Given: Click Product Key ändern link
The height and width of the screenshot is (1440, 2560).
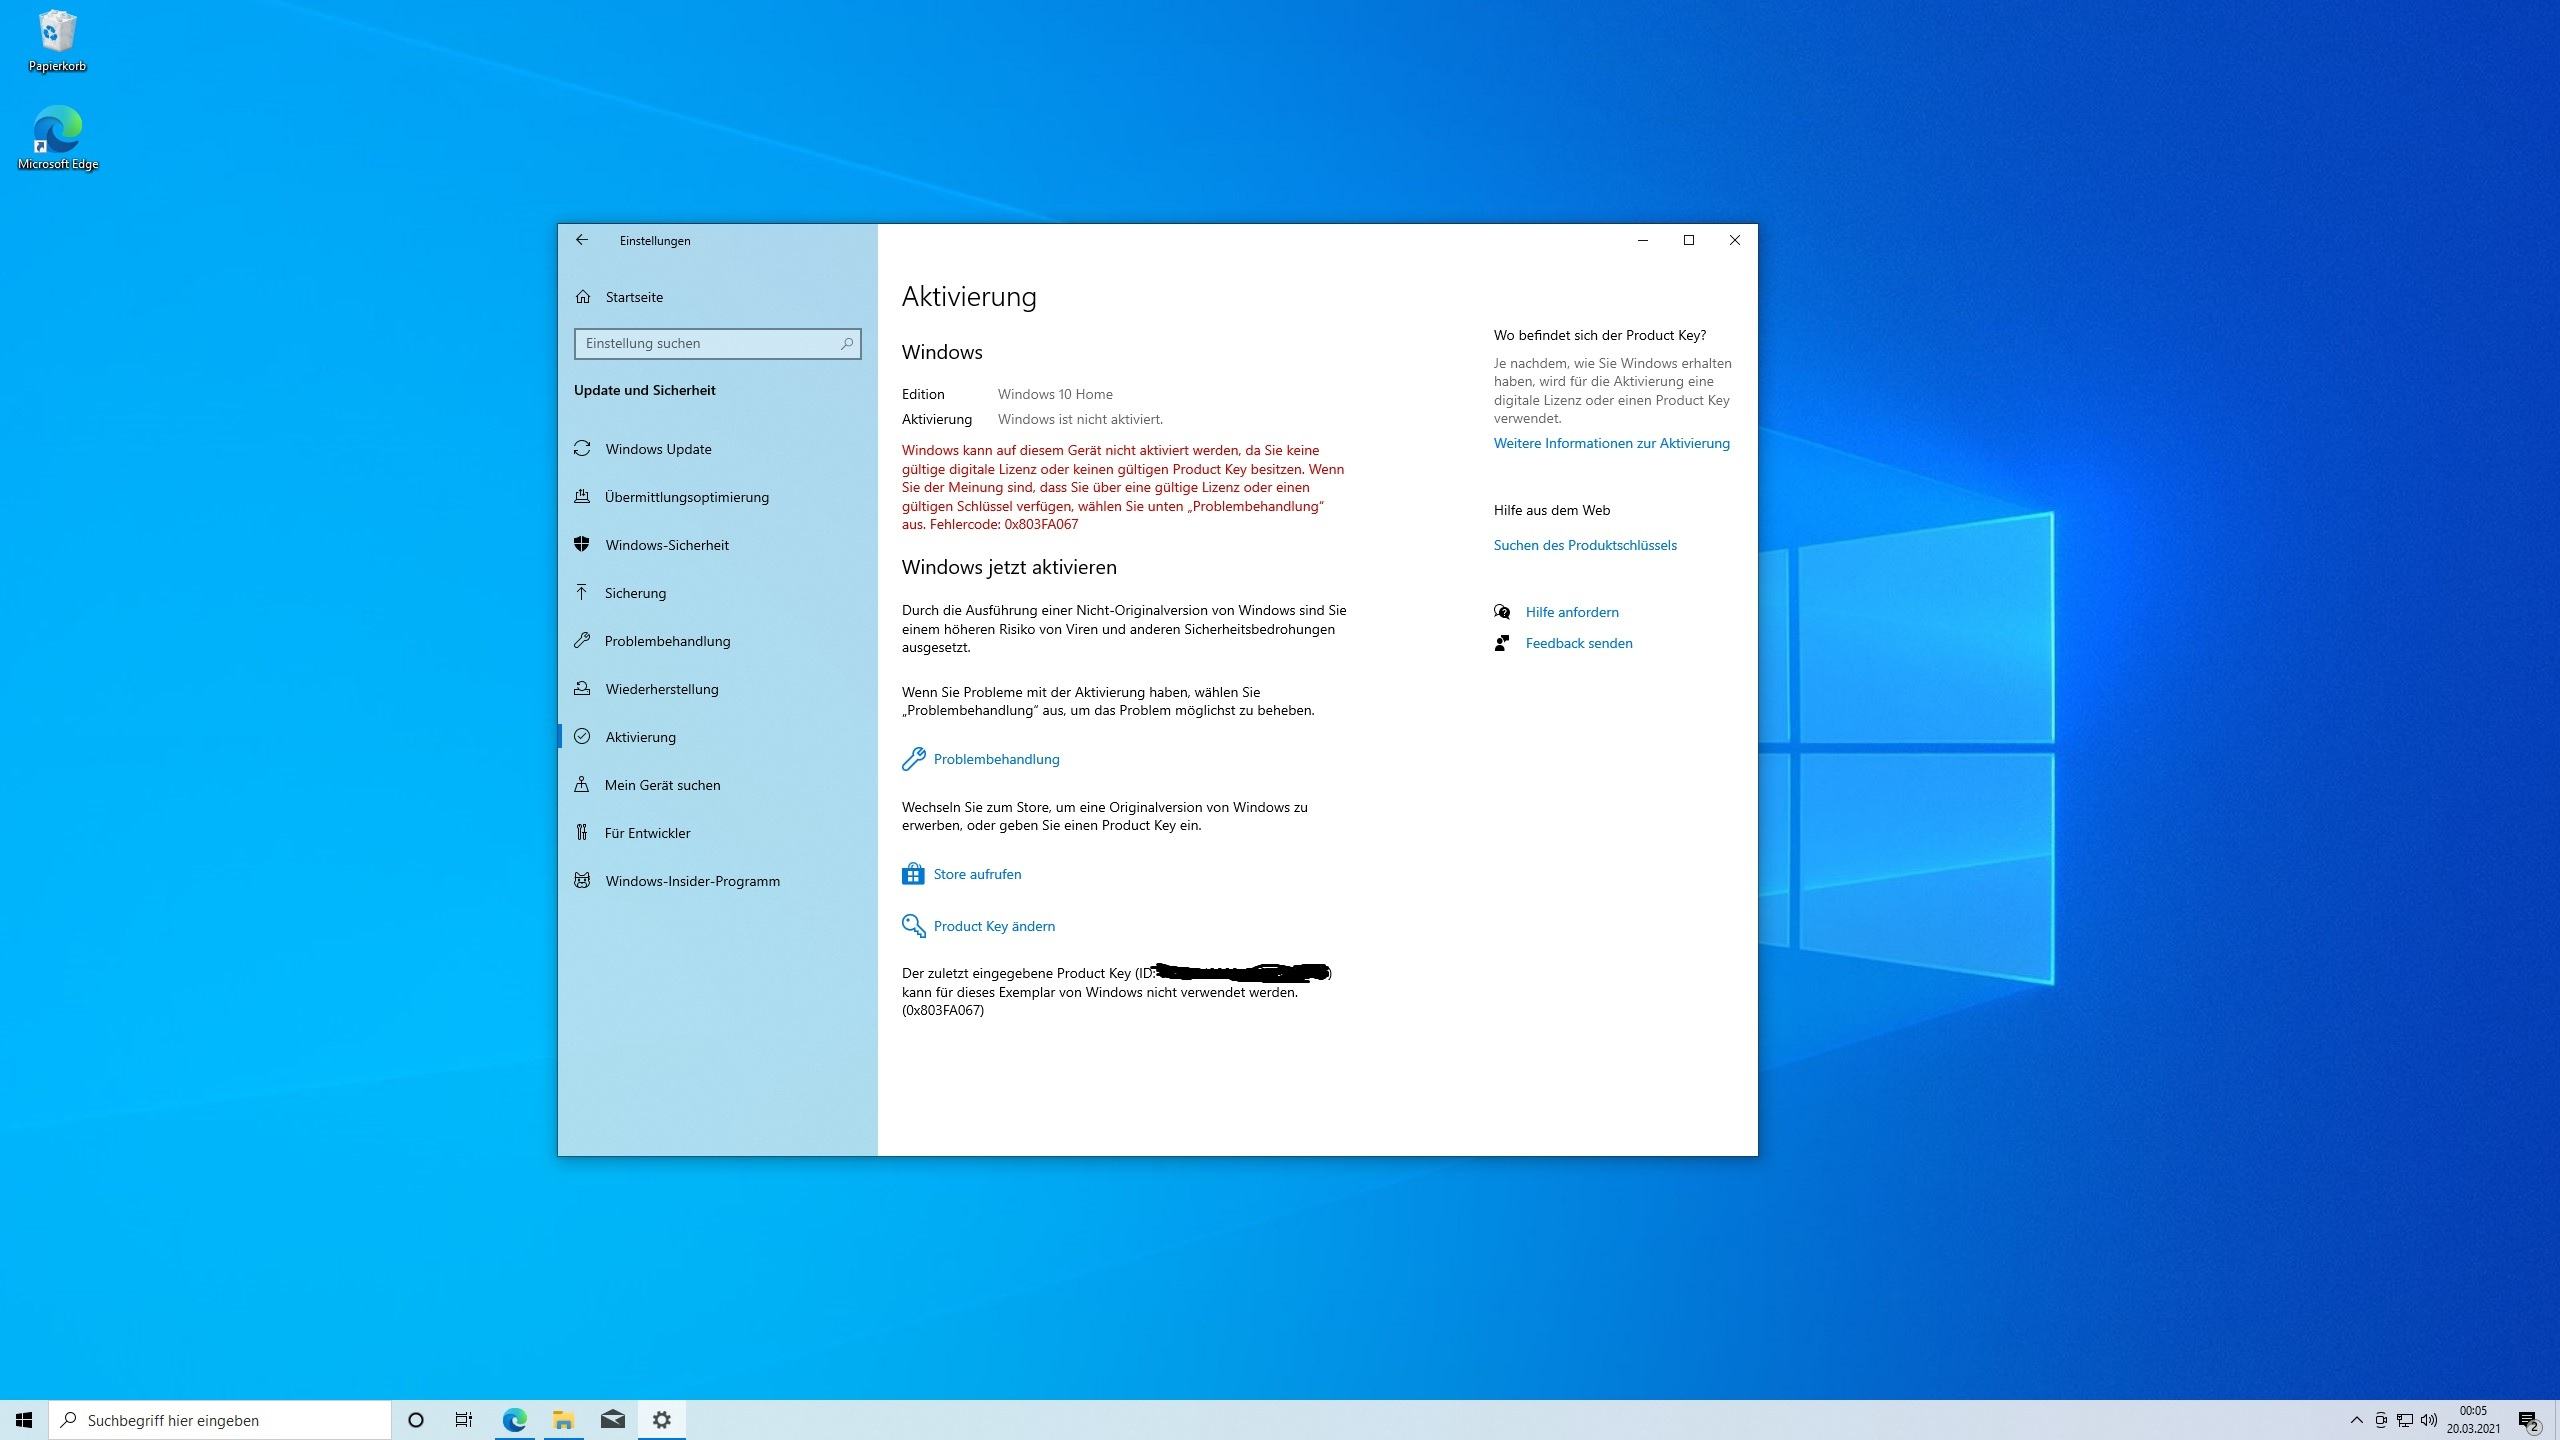Looking at the screenshot, I should (994, 926).
